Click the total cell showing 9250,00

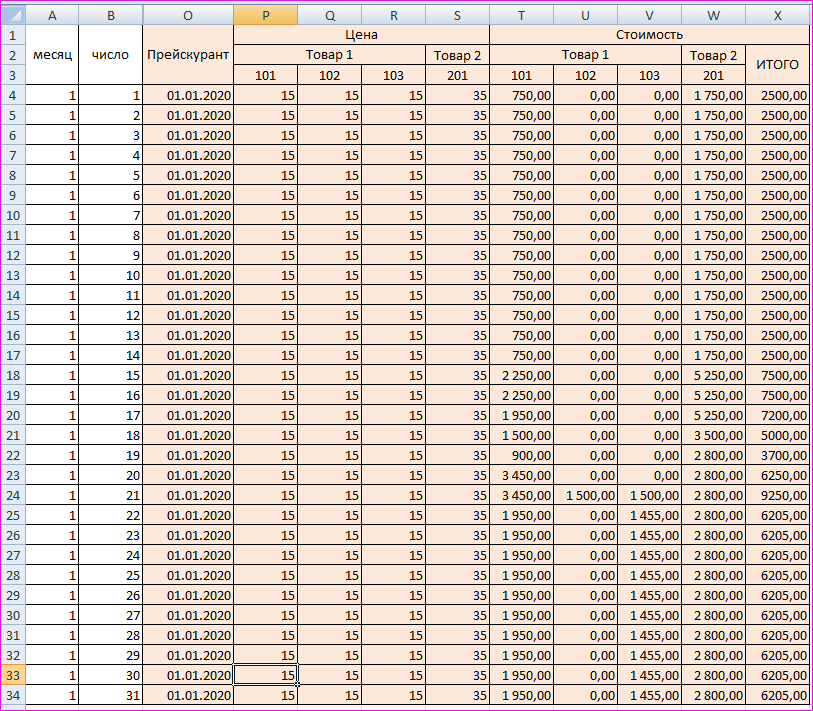click(x=777, y=495)
